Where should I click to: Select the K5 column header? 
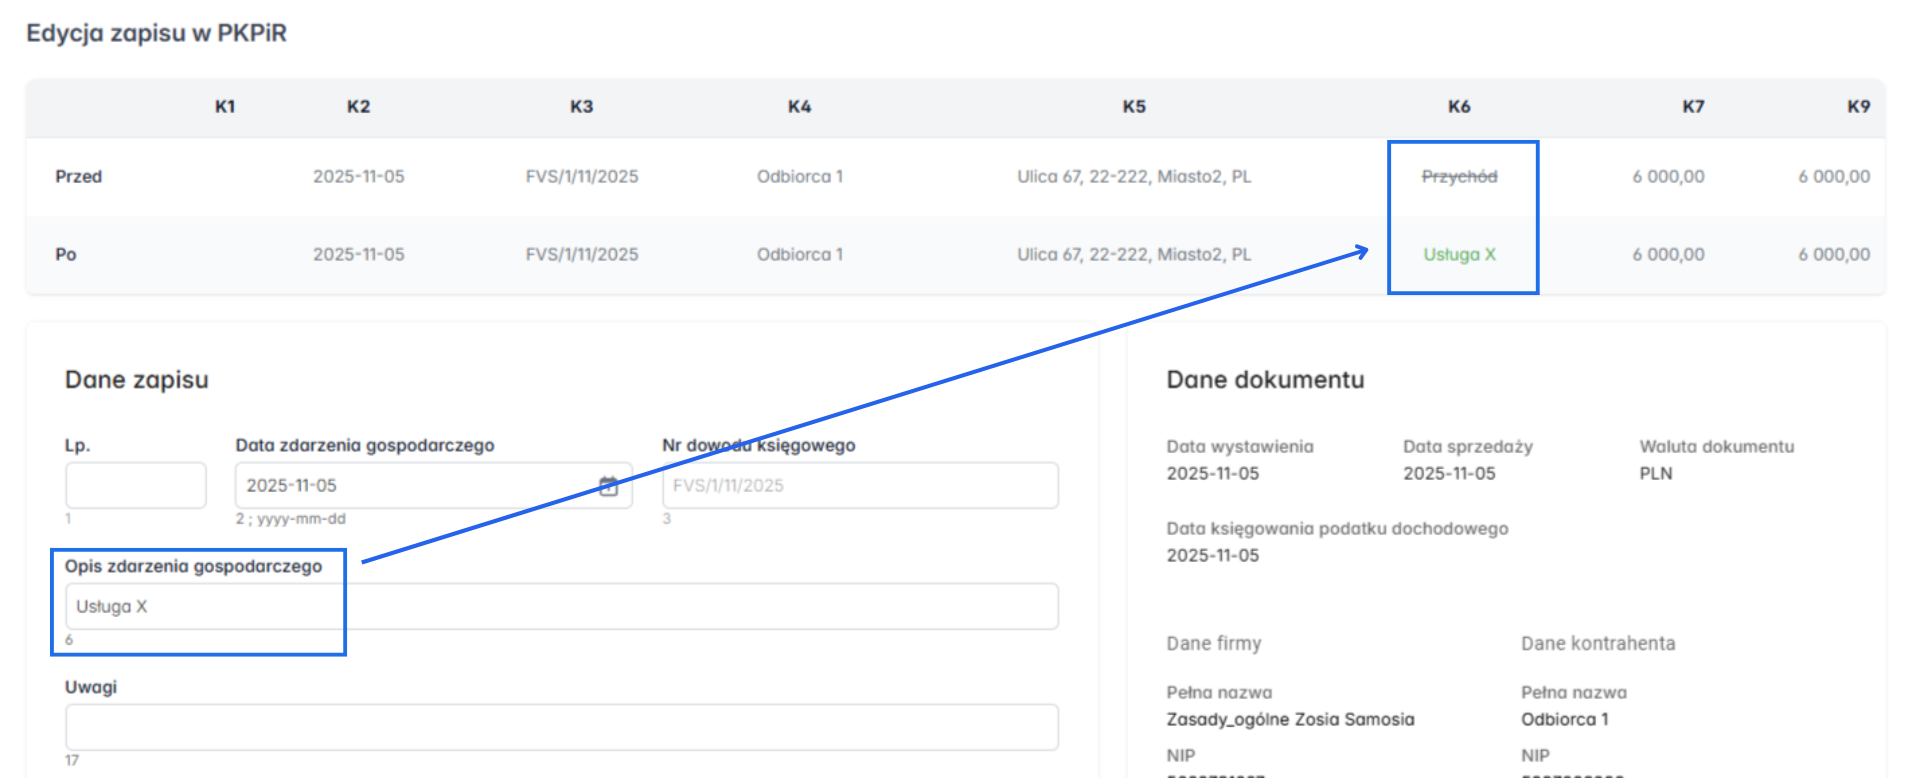pos(1134,106)
